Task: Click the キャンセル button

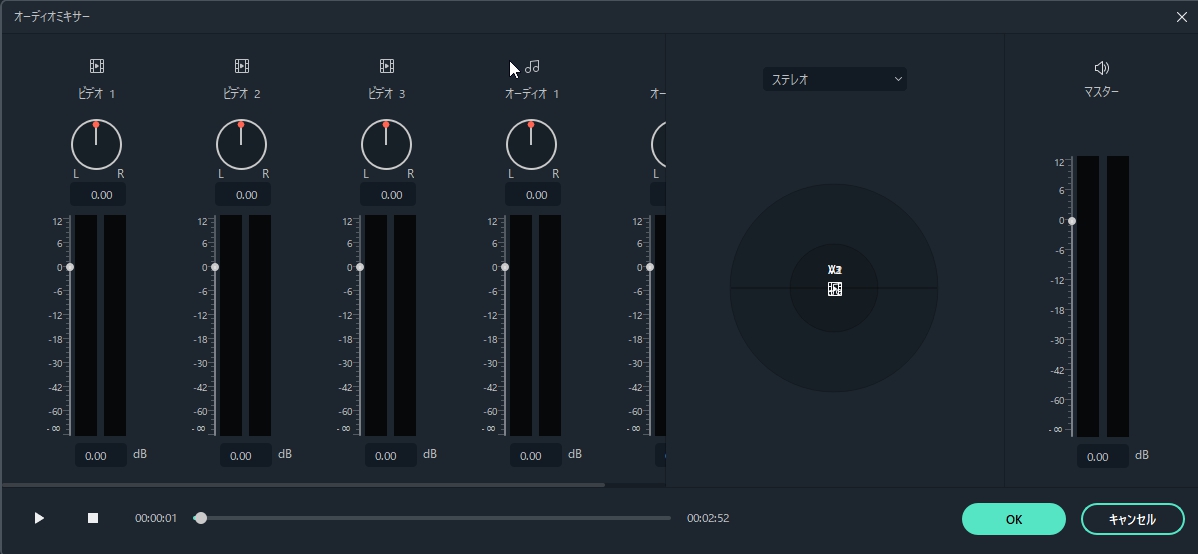Action: point(1132,519)
